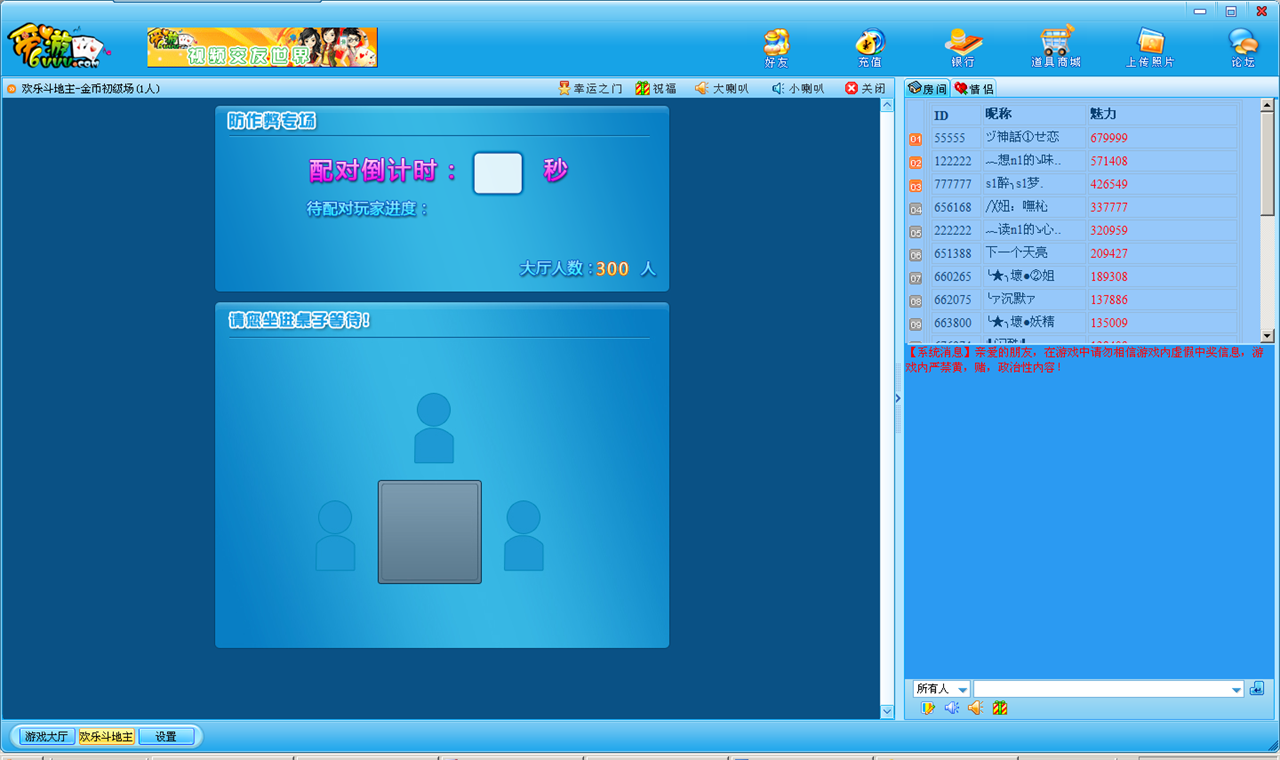Viewport: 1280px width, 760px height.
Task: Open the 道具商城 item shop
Action: pos(1056,46)
